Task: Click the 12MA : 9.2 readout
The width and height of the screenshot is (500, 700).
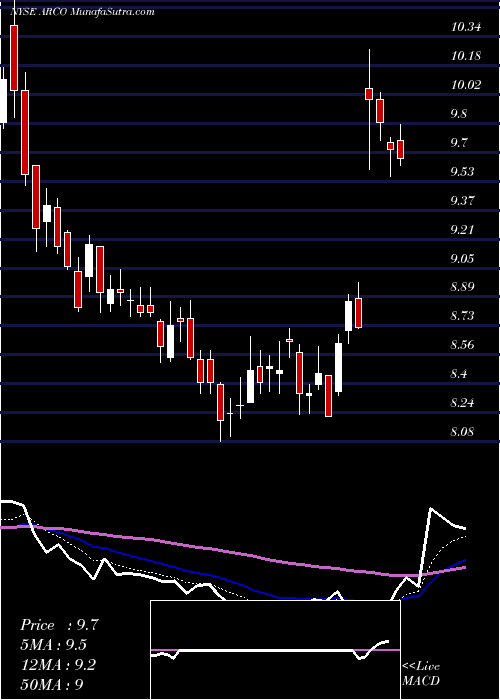Action: tap(58, 664)
